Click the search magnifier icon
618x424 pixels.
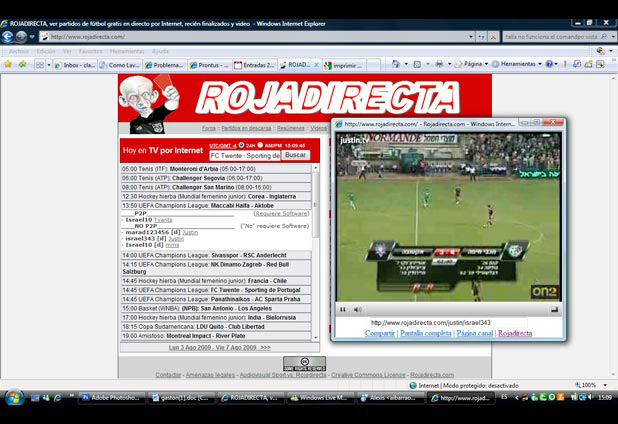(604, 37)
